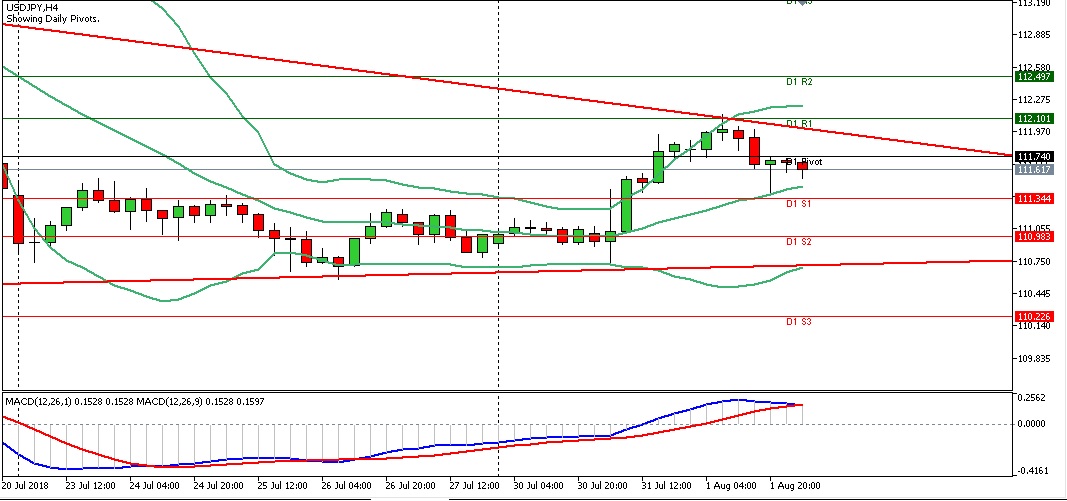Select the D1 S2 support label
This screenshot has width=1067, height=501.
point(799,242)
